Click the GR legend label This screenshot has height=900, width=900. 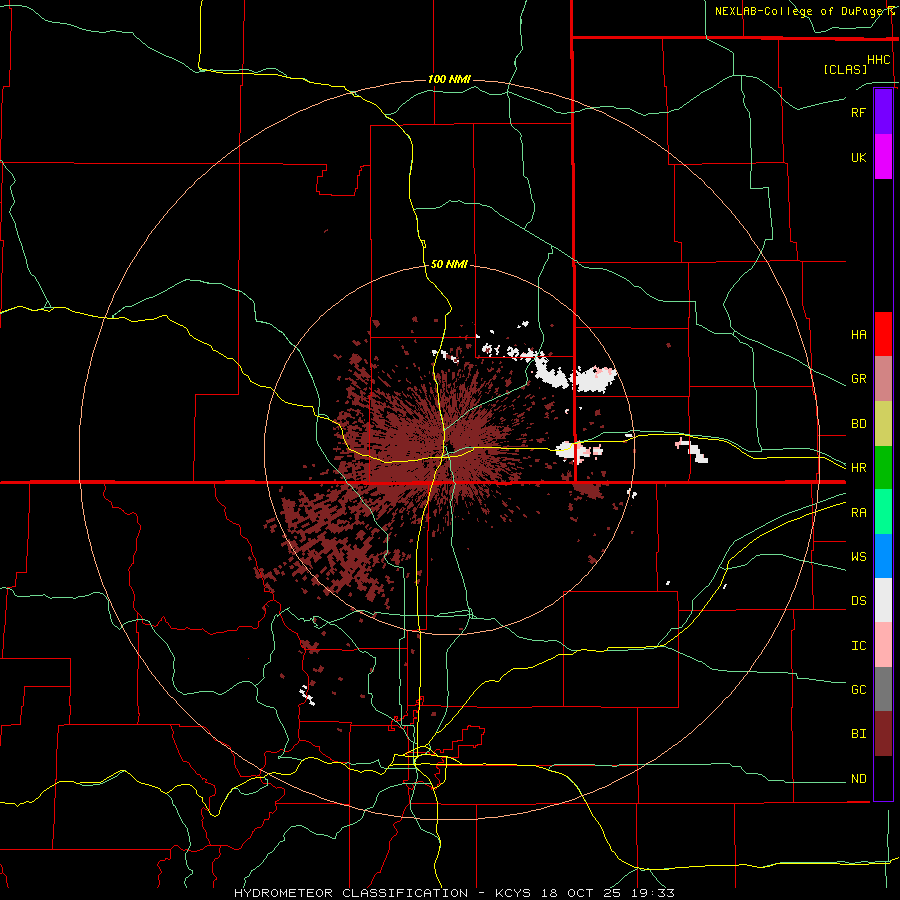[x=858, y=379]
